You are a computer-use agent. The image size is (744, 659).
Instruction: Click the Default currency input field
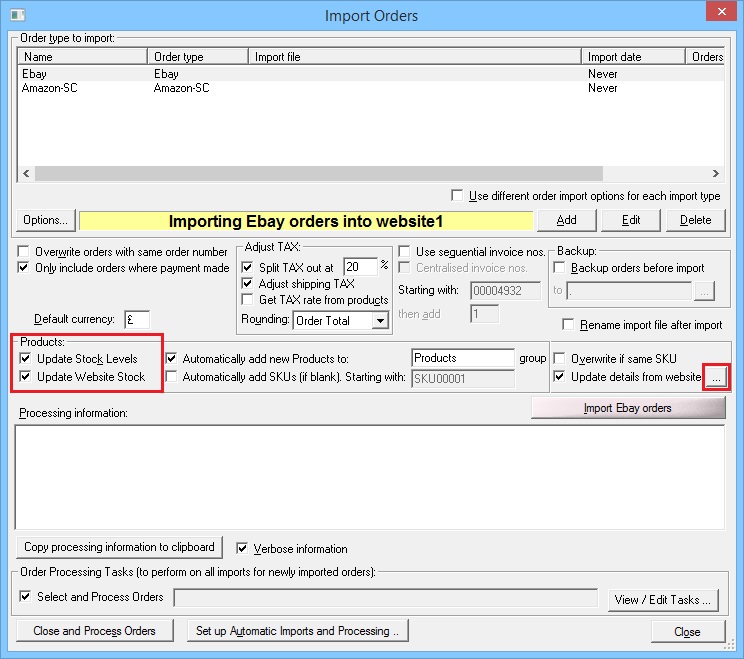click(x=137, y=319)
